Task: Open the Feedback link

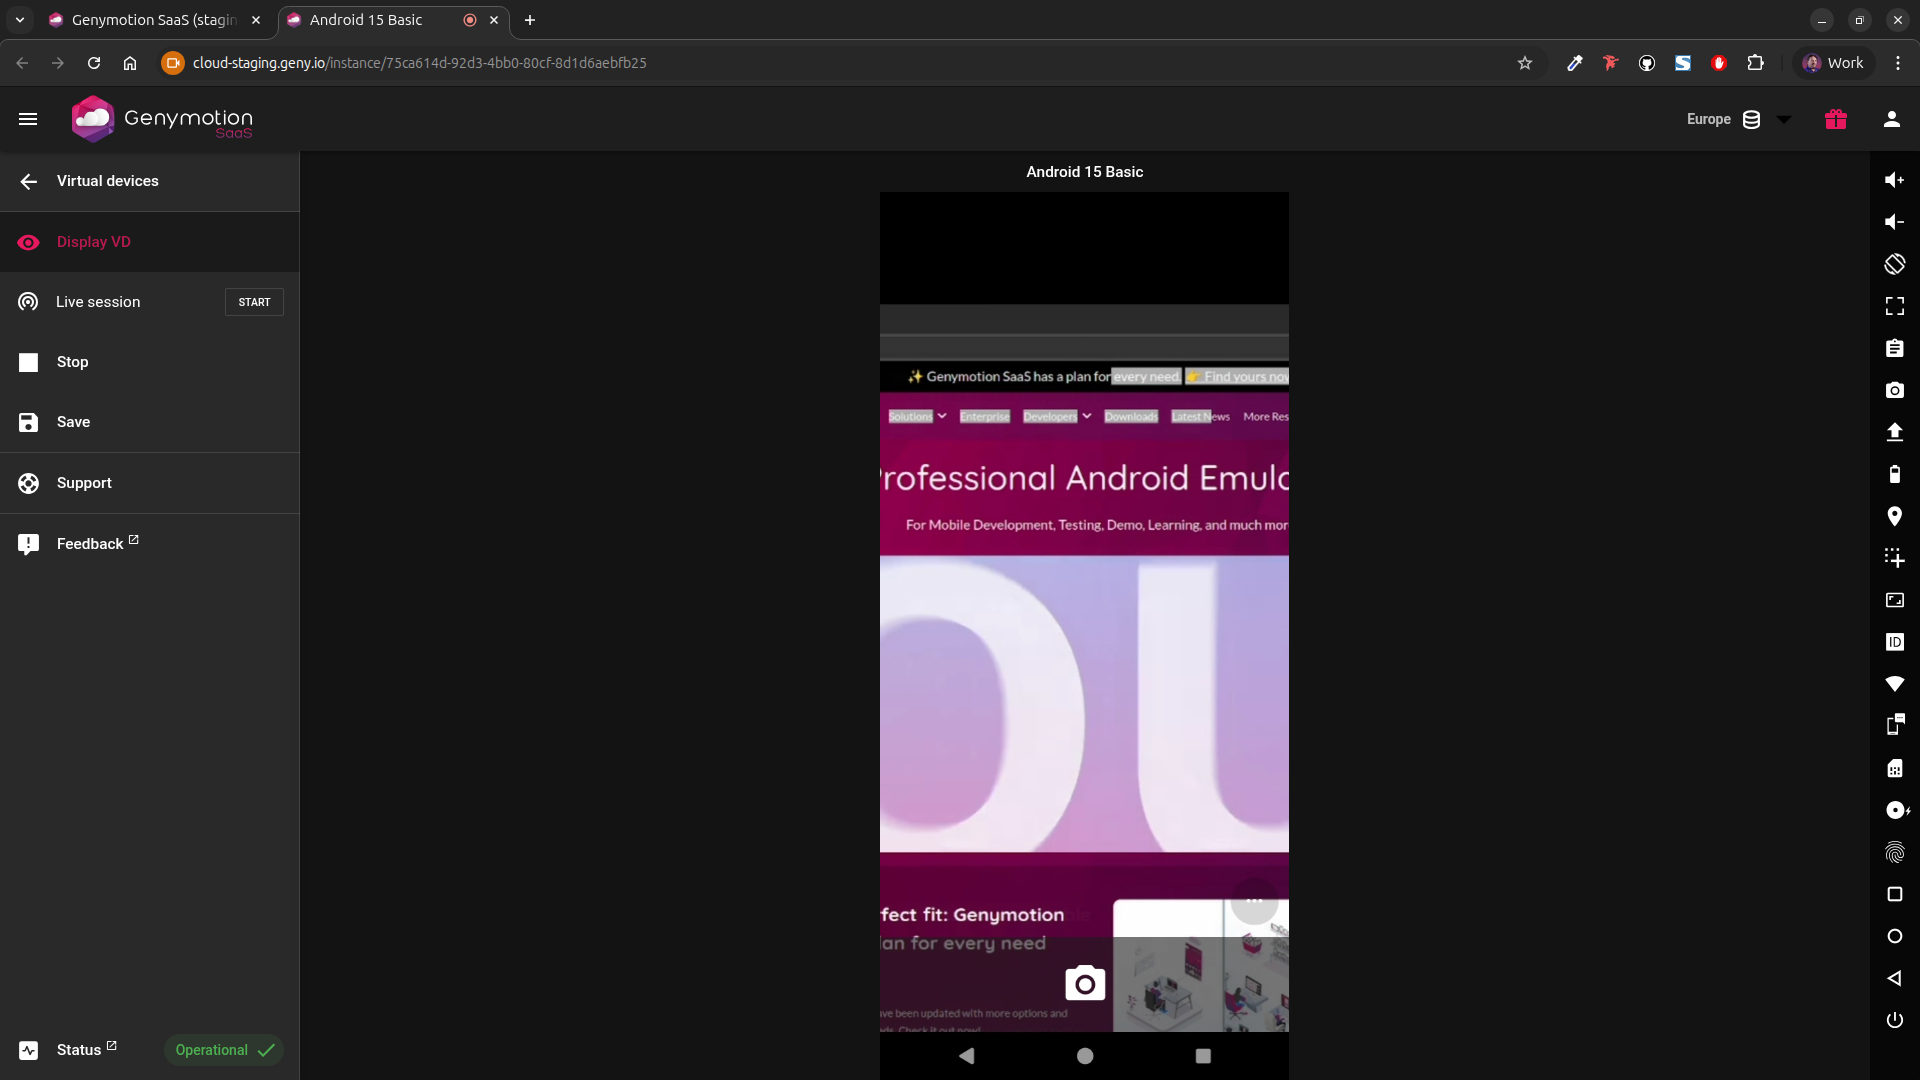Action: pyautogui.click(x=150, y=544)
